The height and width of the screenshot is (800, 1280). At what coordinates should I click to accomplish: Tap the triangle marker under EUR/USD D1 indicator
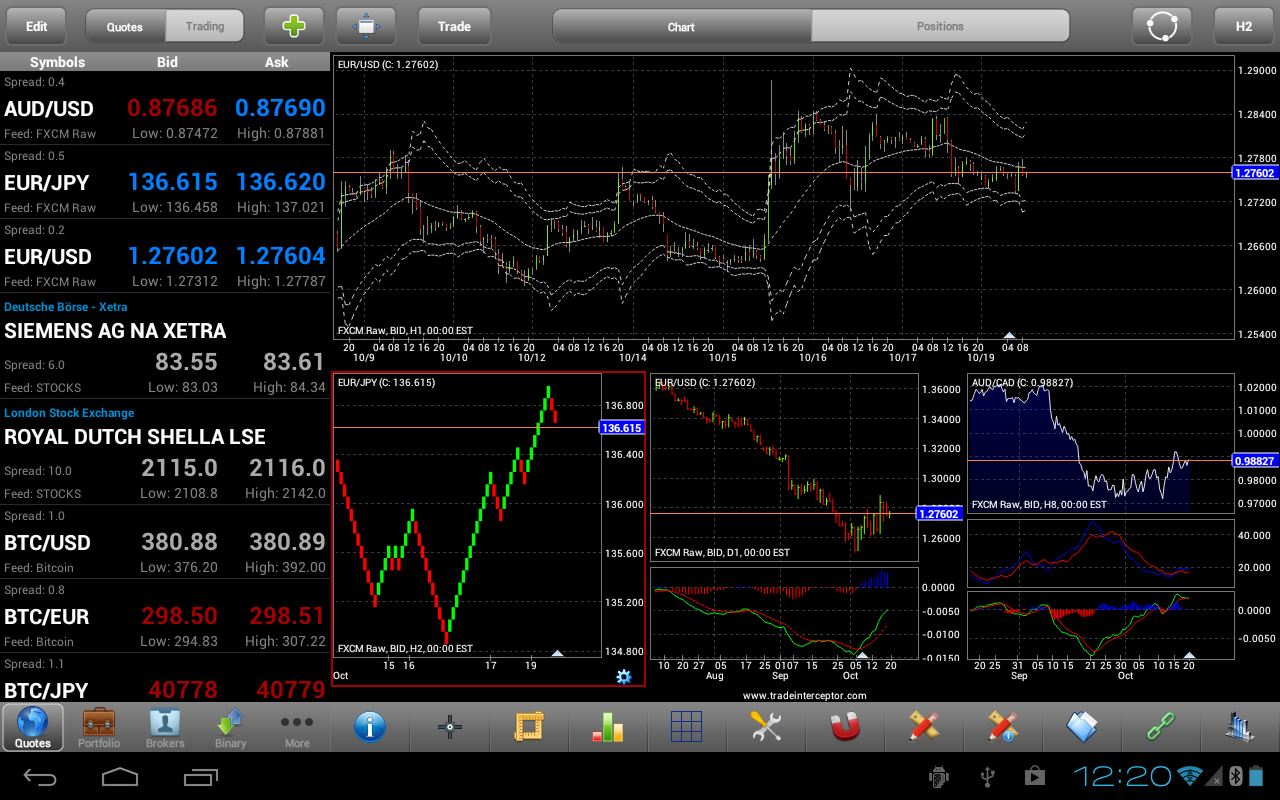click(862, 654)
